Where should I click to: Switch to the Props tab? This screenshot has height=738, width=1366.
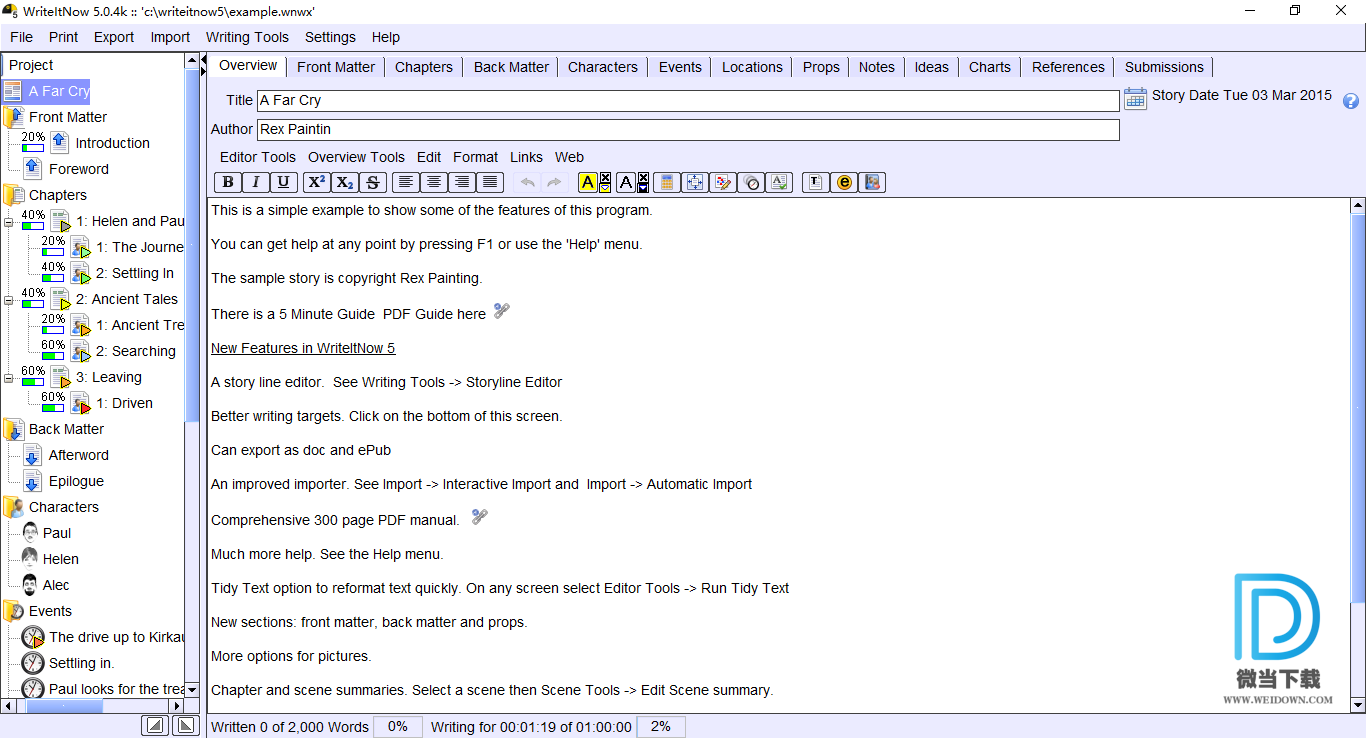click(821, 67)
